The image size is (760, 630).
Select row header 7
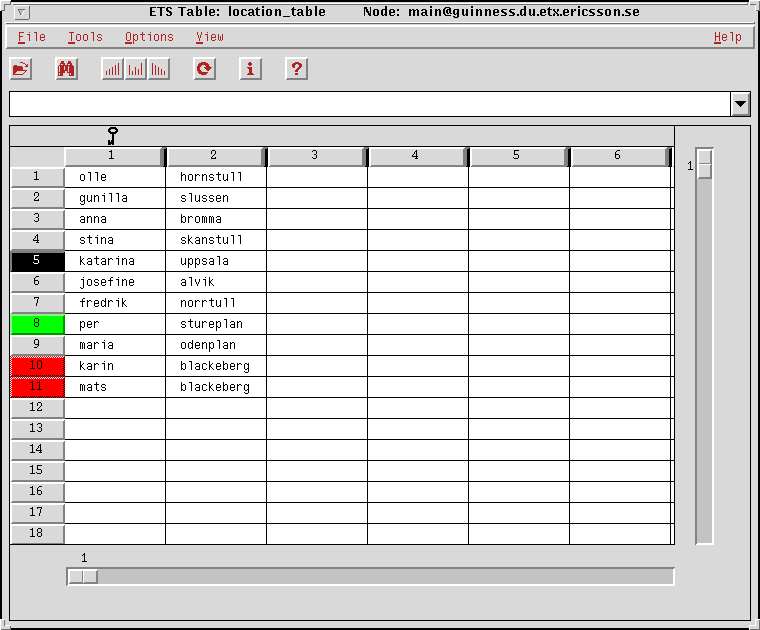coord(37,303)
